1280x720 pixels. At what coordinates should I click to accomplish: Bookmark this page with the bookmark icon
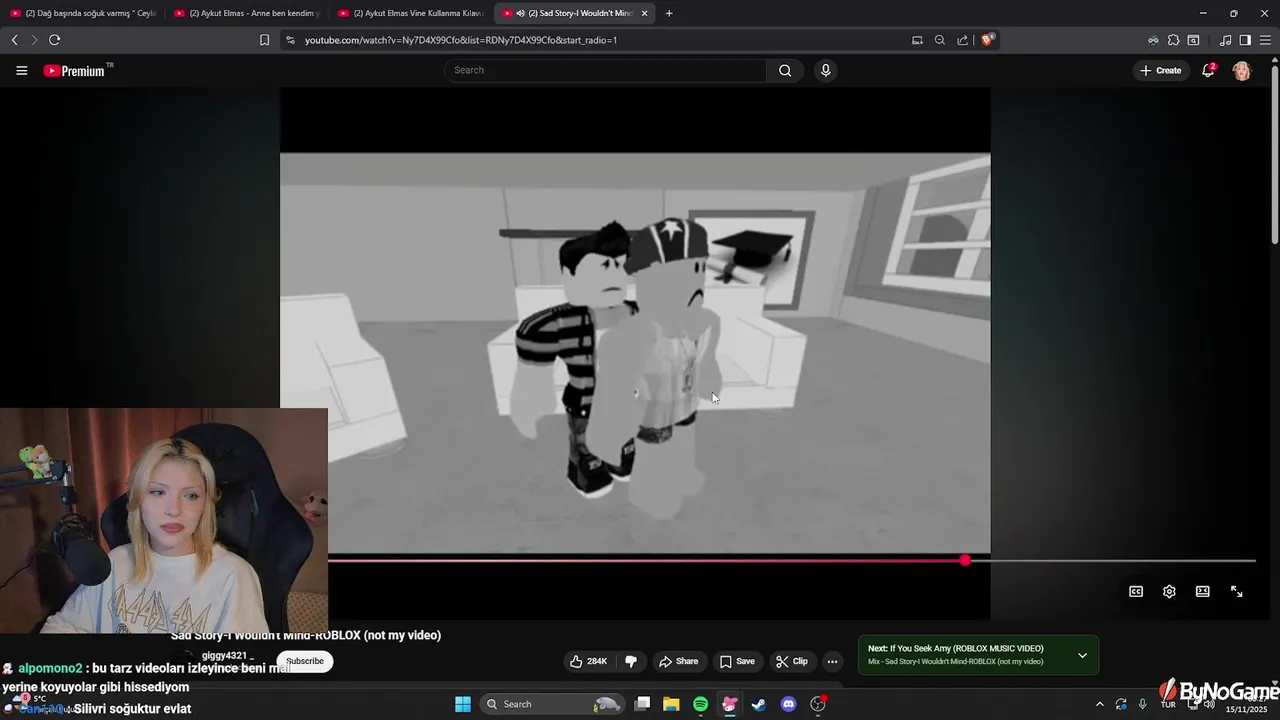click(x=264, y=40)
